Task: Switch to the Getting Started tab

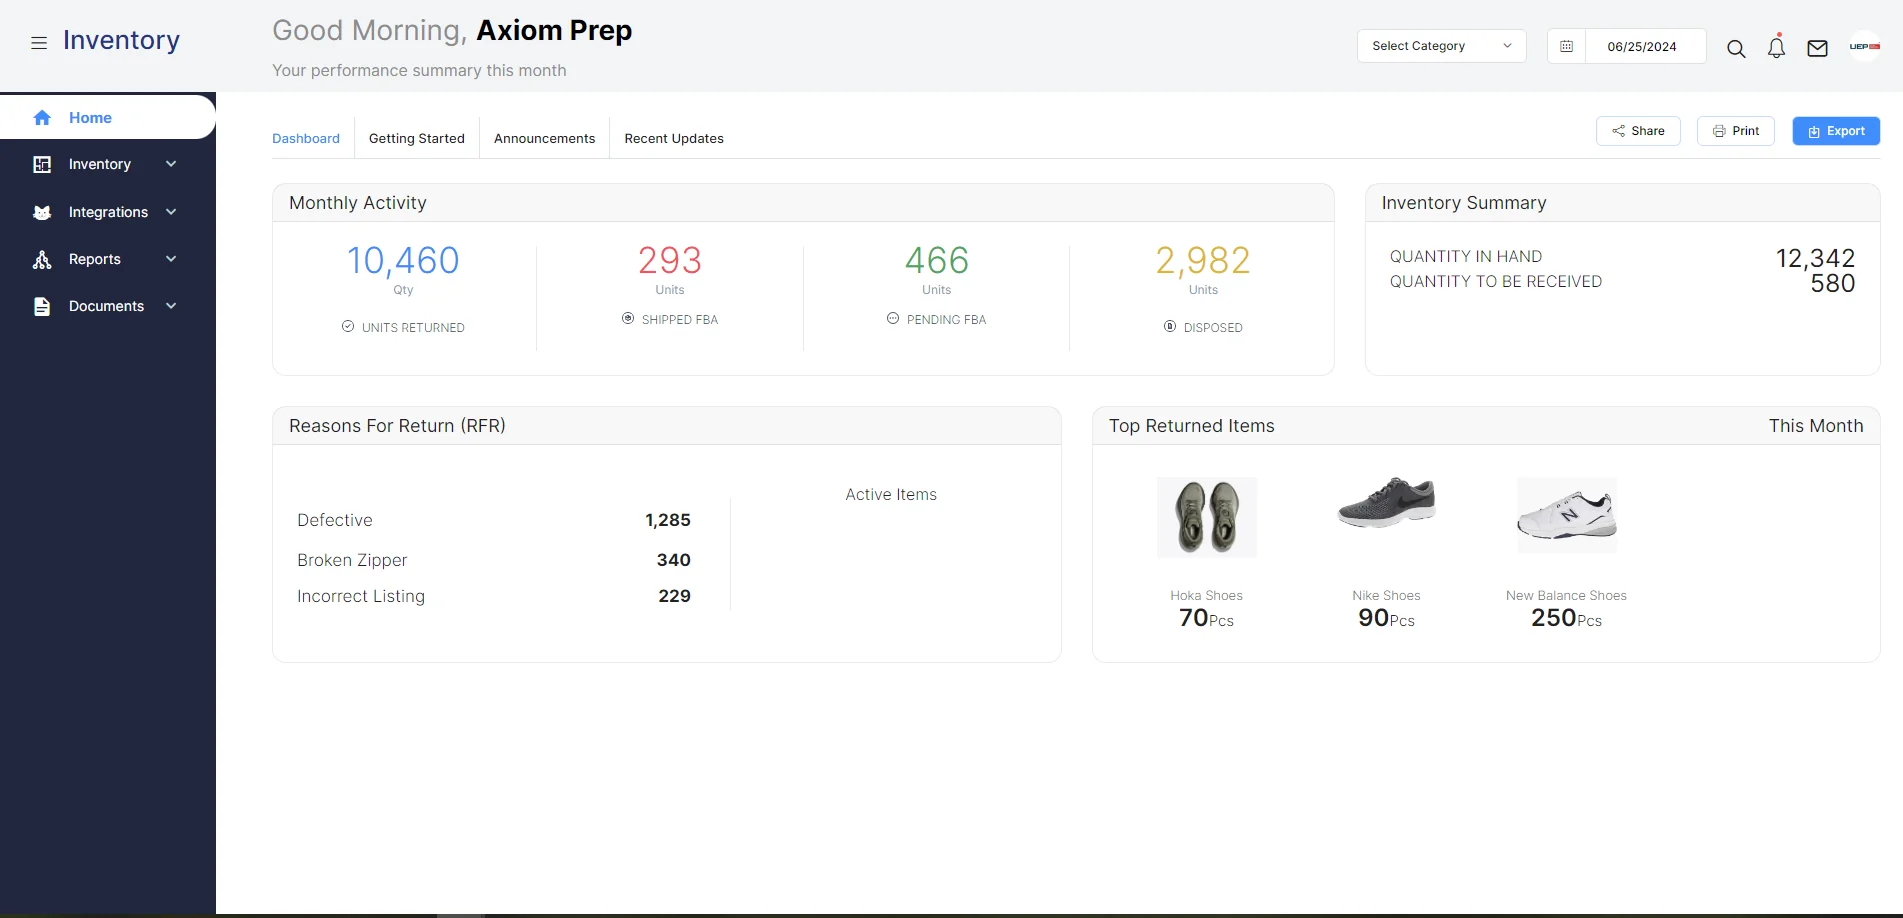Action: pyautogui.click(x=417, y=138)
